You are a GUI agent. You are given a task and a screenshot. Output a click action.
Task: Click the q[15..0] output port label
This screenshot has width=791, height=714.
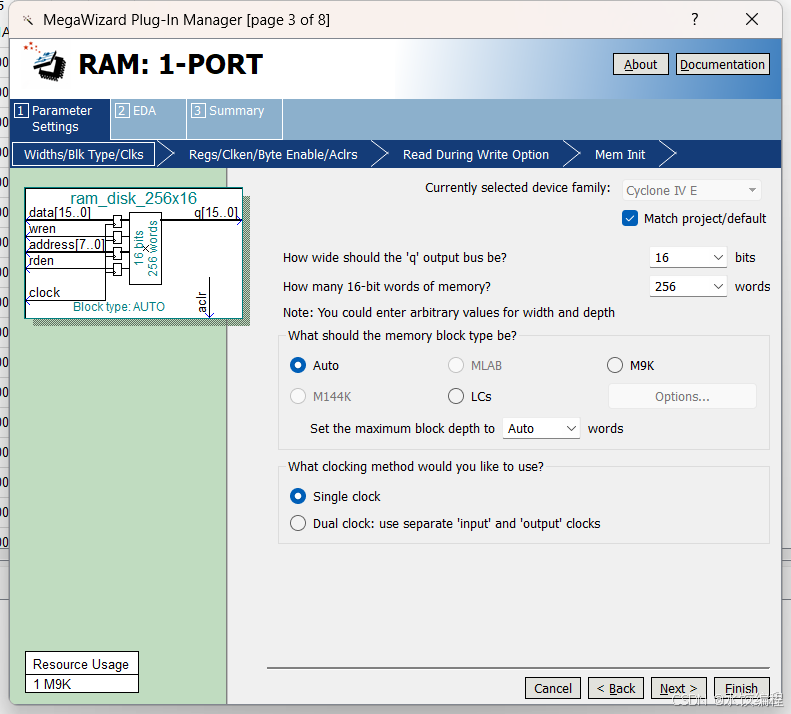(215, 212)
